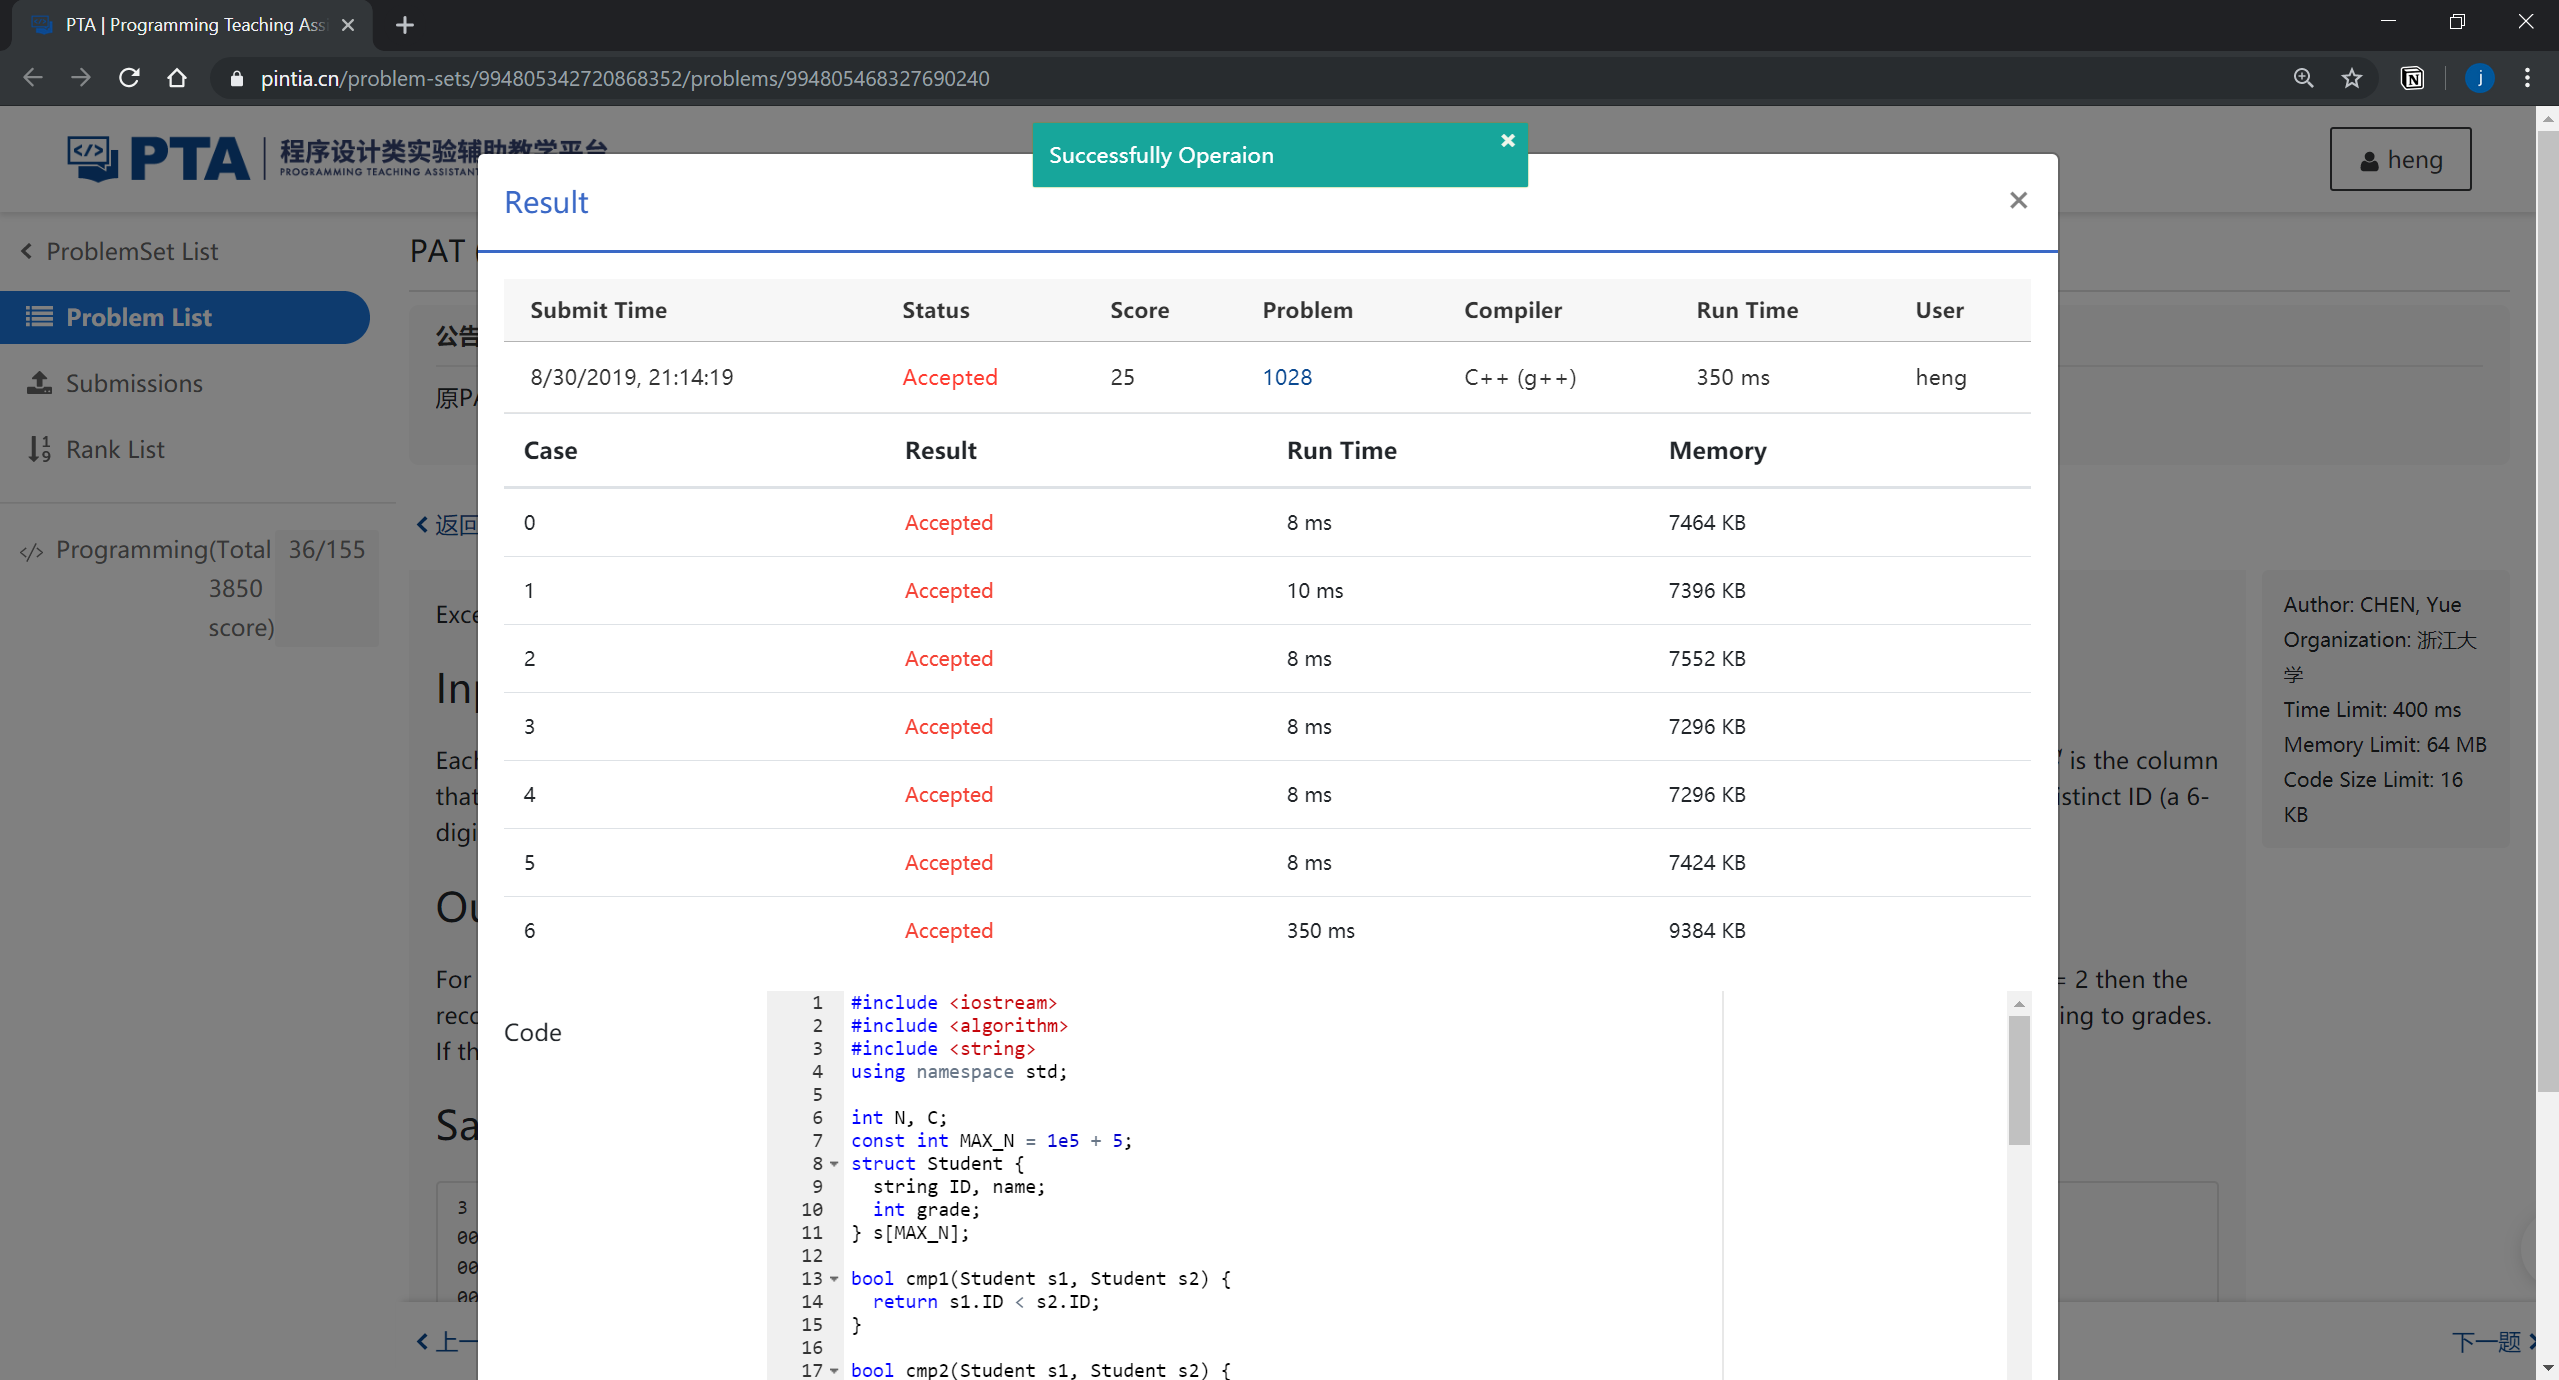
Task: Collapse the cmp2 function fold arrow
Action: pos(834,1371)
